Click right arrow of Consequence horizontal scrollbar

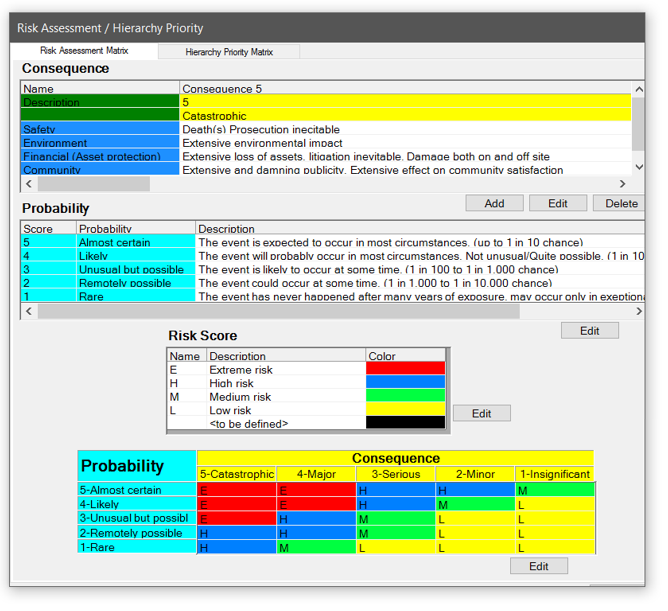[623, 184]
